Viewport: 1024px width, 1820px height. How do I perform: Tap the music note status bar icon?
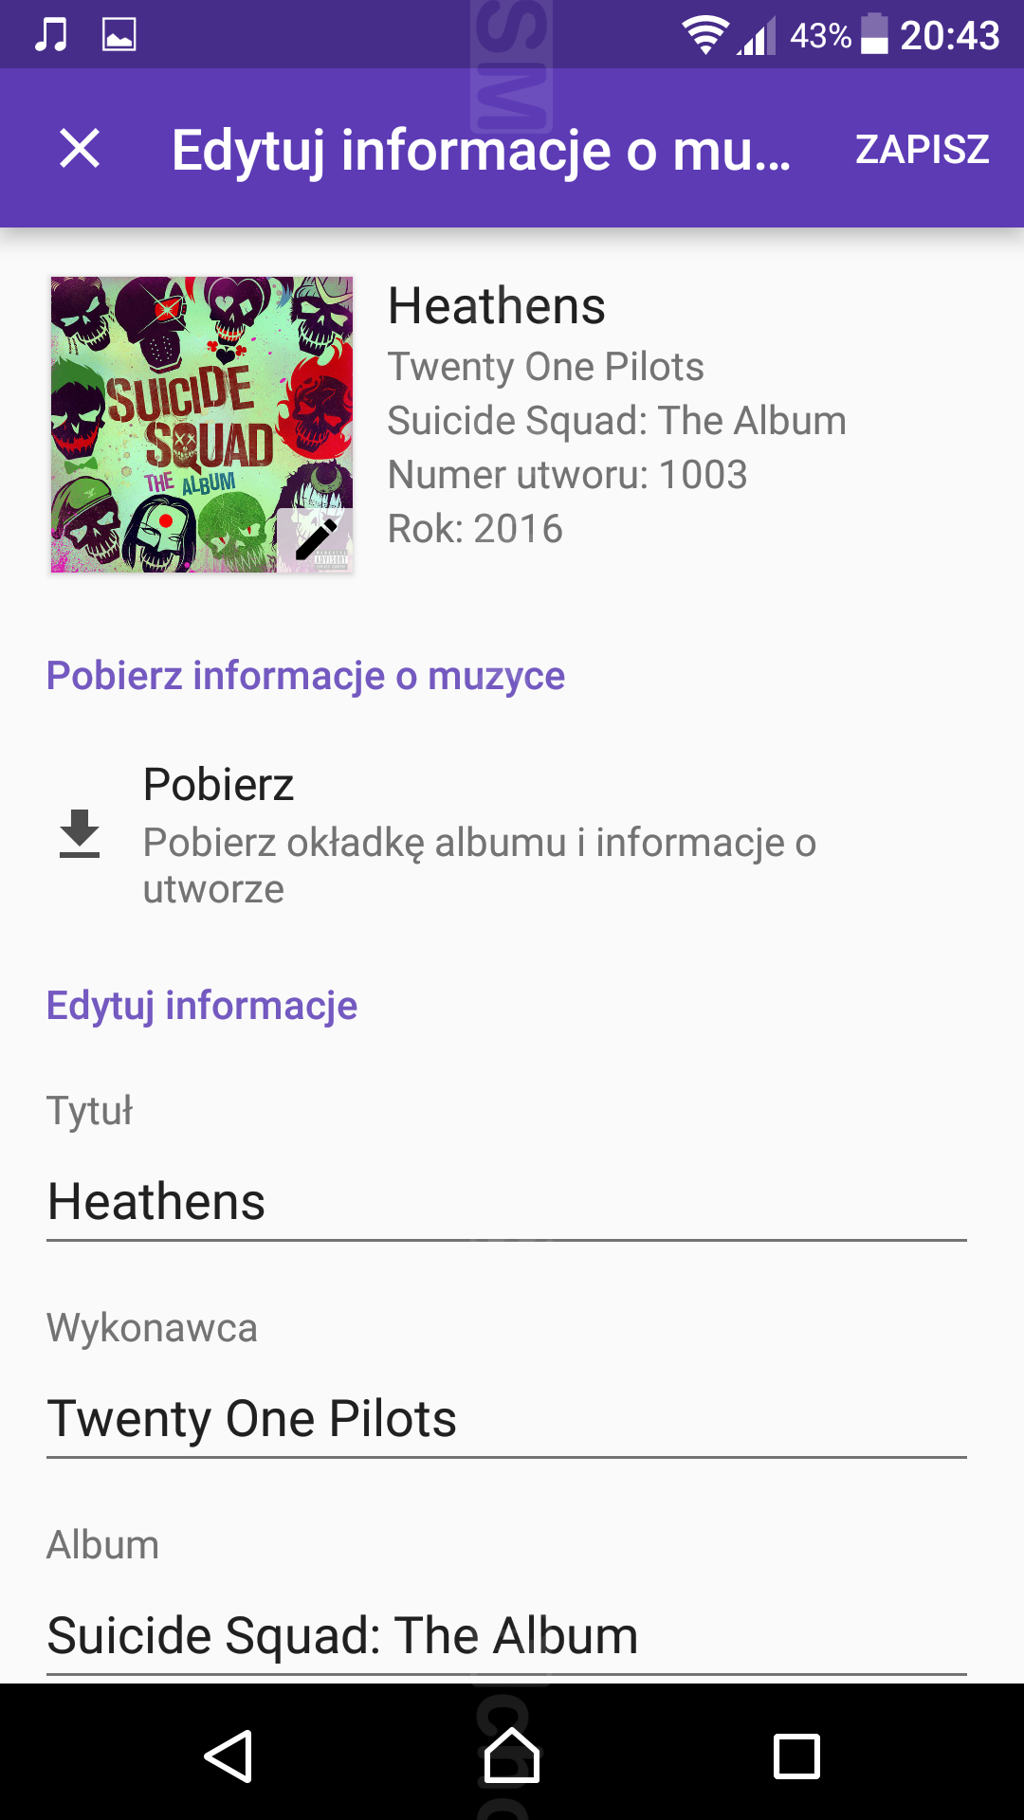pos(51,35)
